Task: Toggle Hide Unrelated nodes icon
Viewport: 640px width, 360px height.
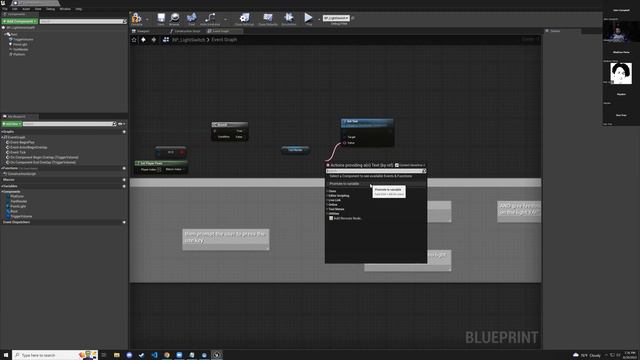Action: click(x=210, y=18)
